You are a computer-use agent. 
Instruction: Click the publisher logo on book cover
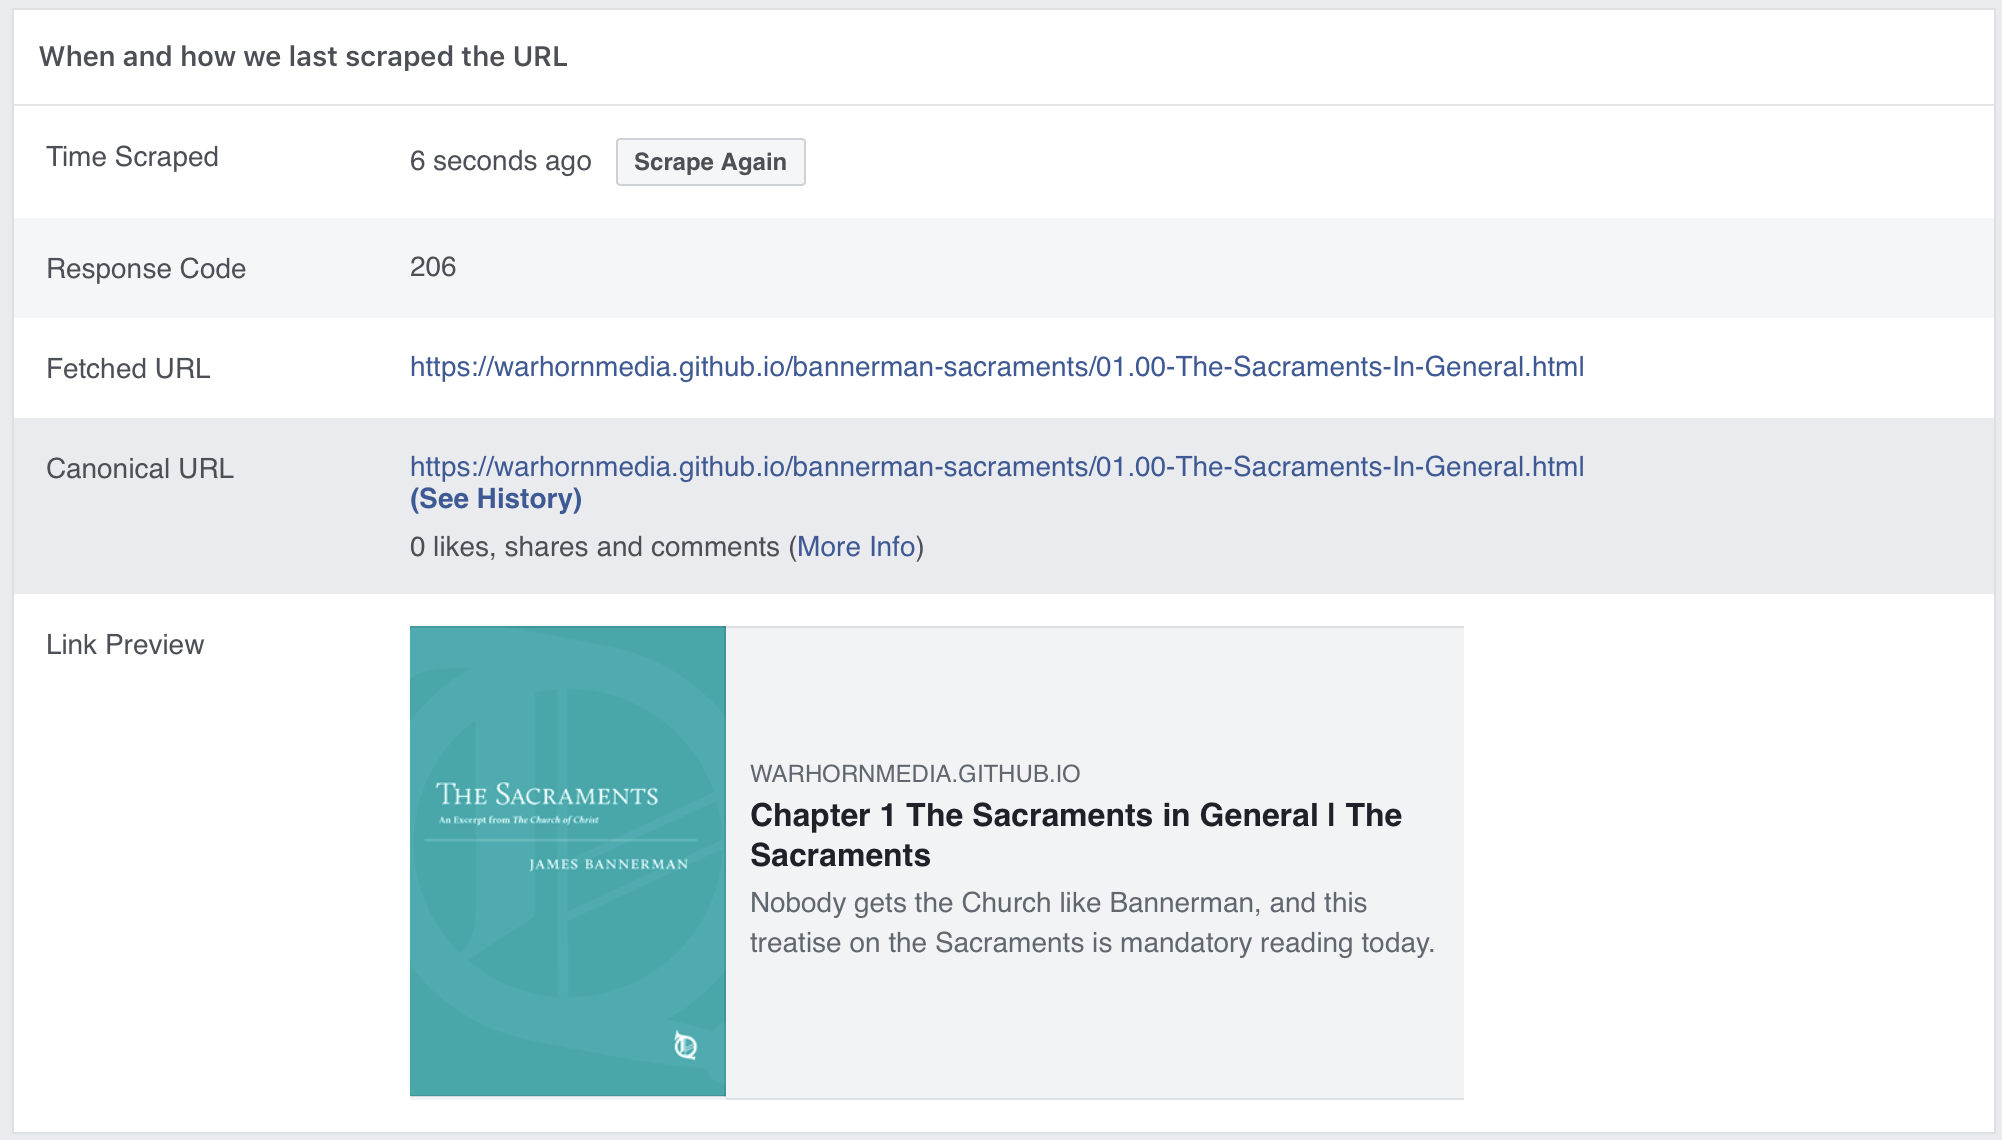685,1046
